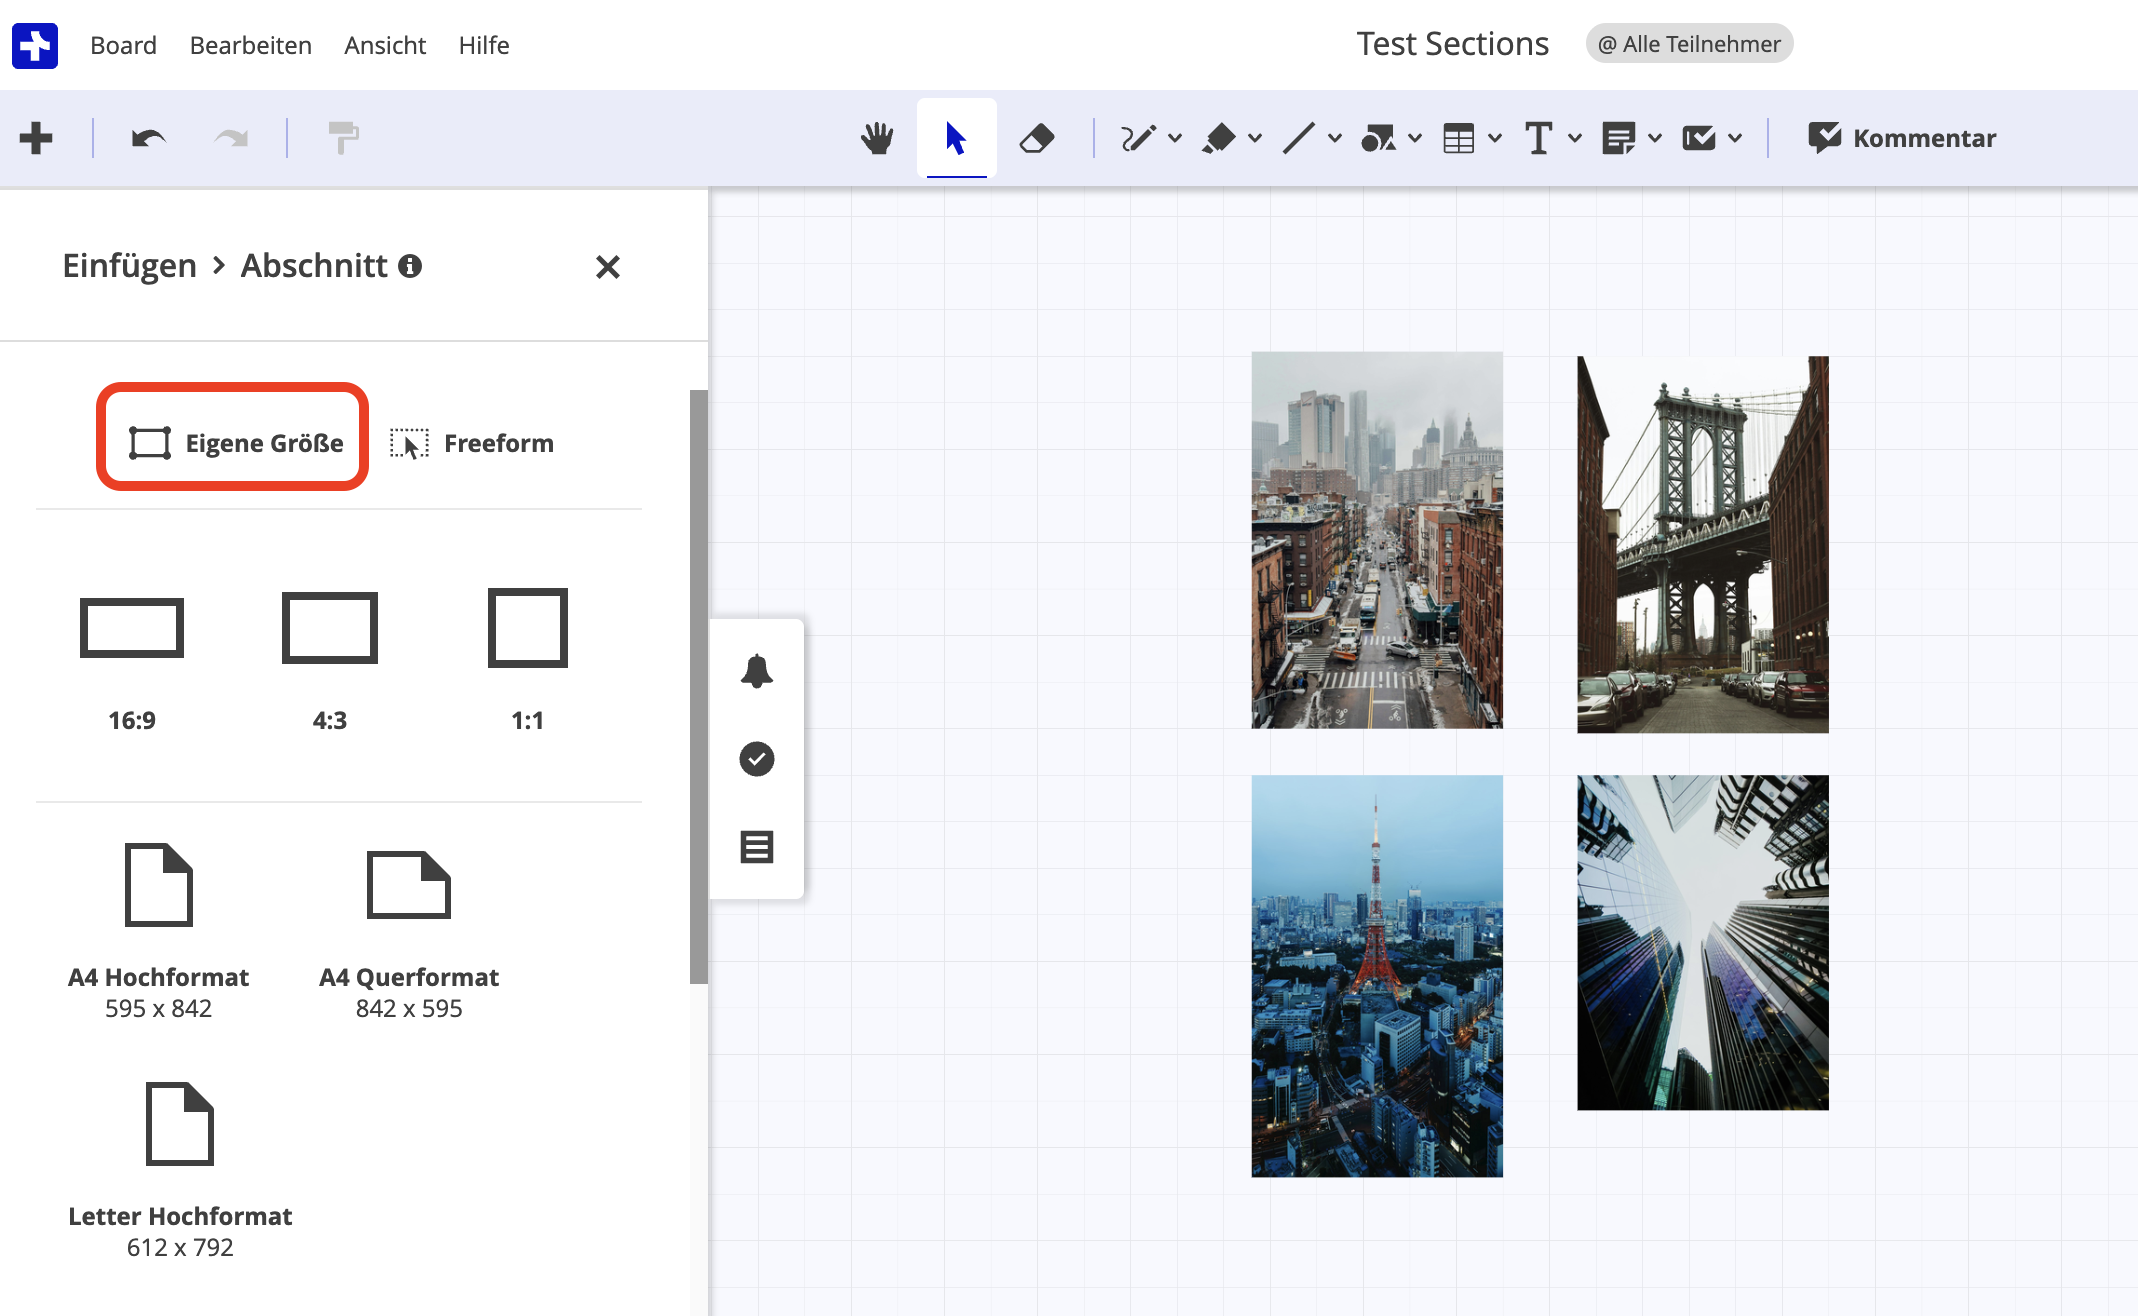This screenshot has height=1316, width=2138.
Task: Select the pen drawing tool
Action: pos(1140,138)
